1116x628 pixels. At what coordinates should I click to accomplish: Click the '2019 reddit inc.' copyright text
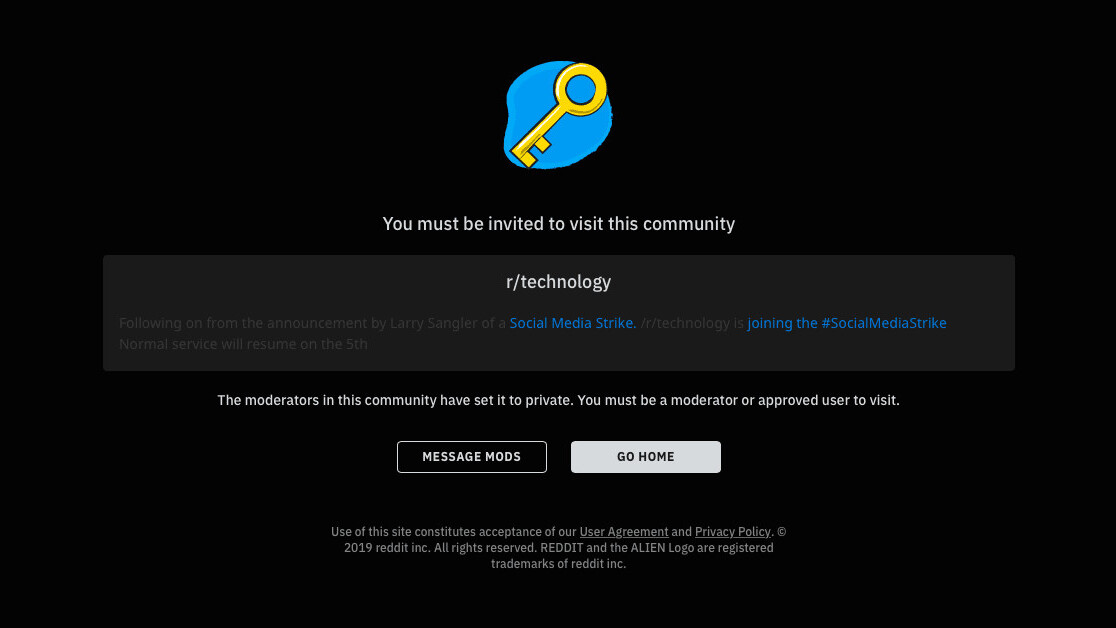point(387,548)
